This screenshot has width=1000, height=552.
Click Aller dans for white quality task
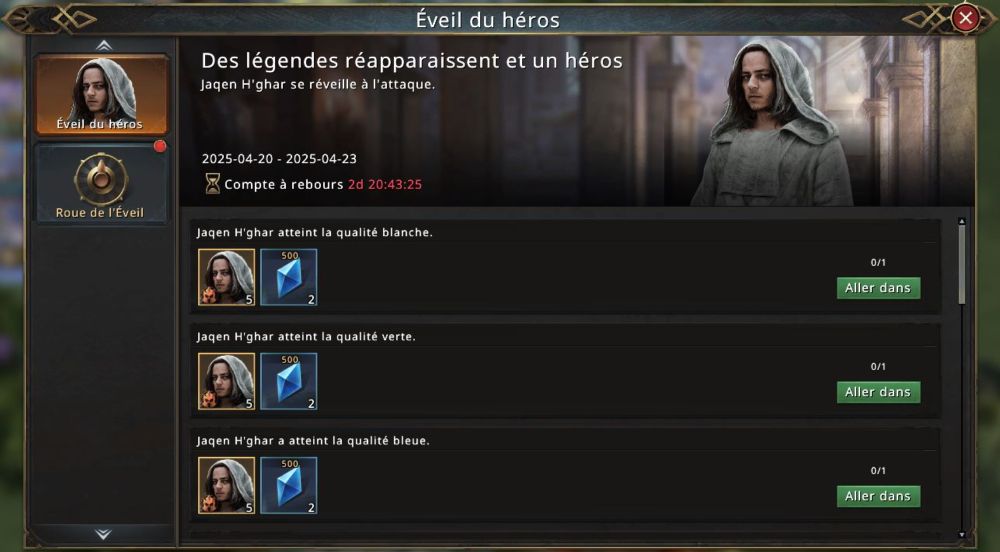[878, 288]
